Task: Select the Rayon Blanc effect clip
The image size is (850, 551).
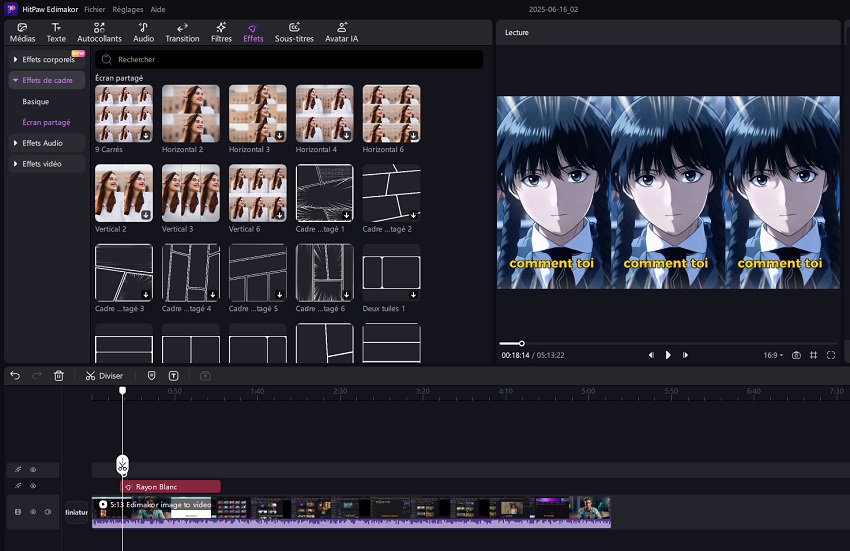Action: [170, 486]
